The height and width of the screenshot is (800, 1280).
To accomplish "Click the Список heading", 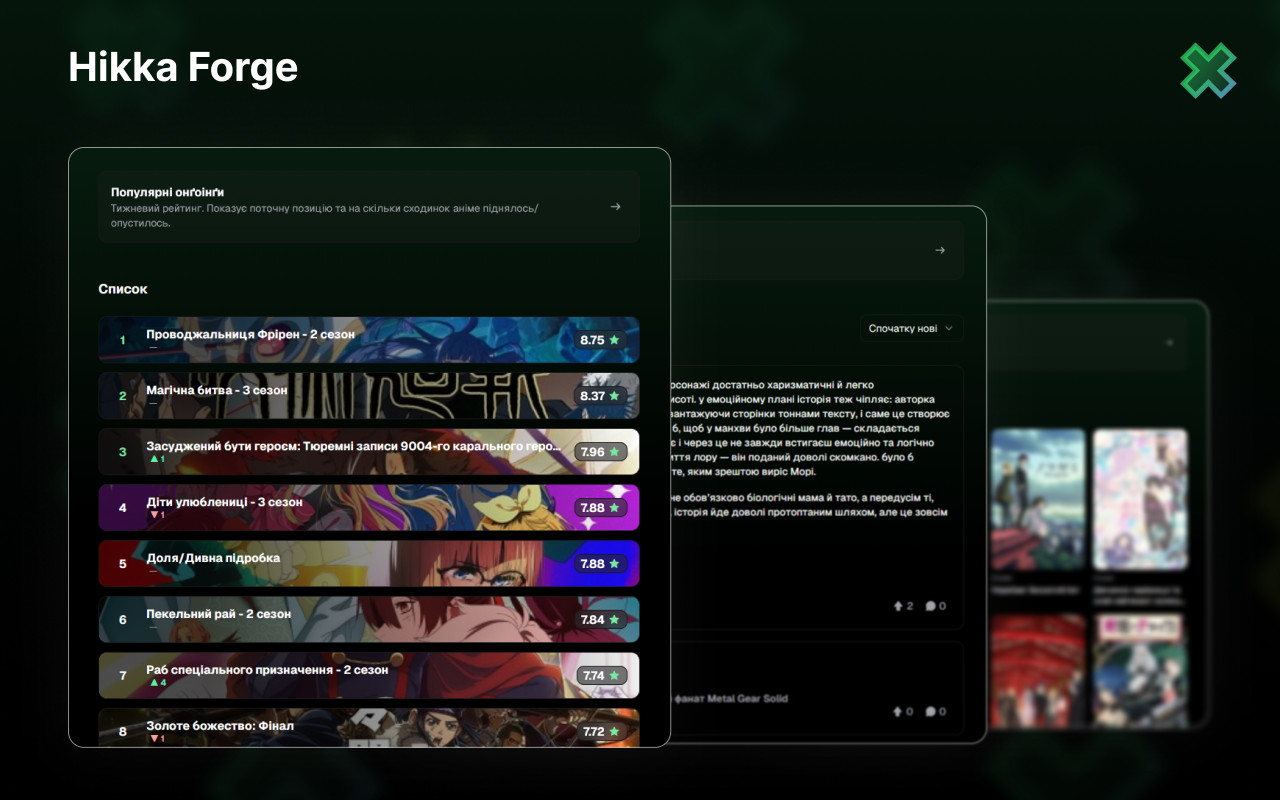I will [123, 289].
